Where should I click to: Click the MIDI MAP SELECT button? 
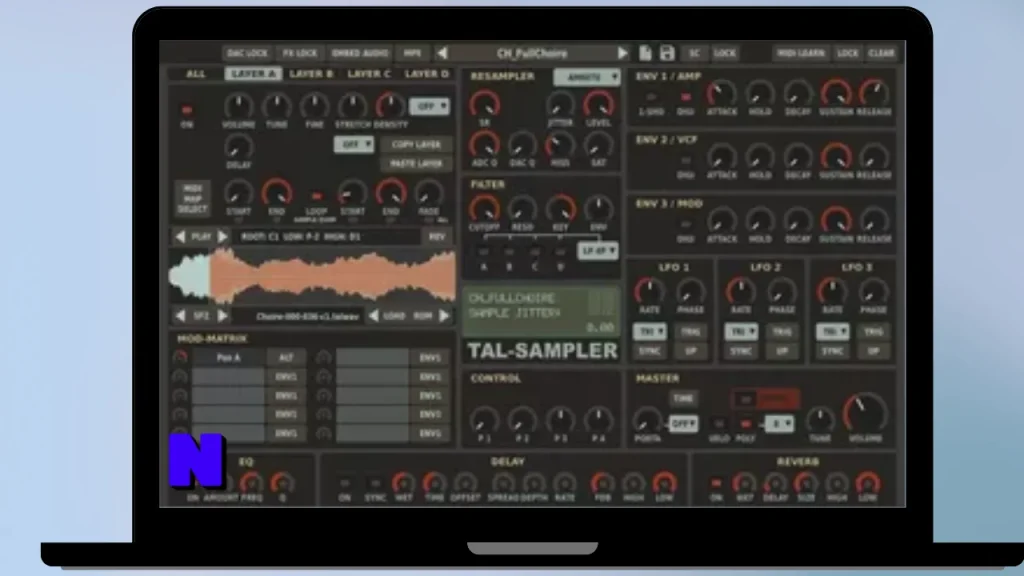192,199
